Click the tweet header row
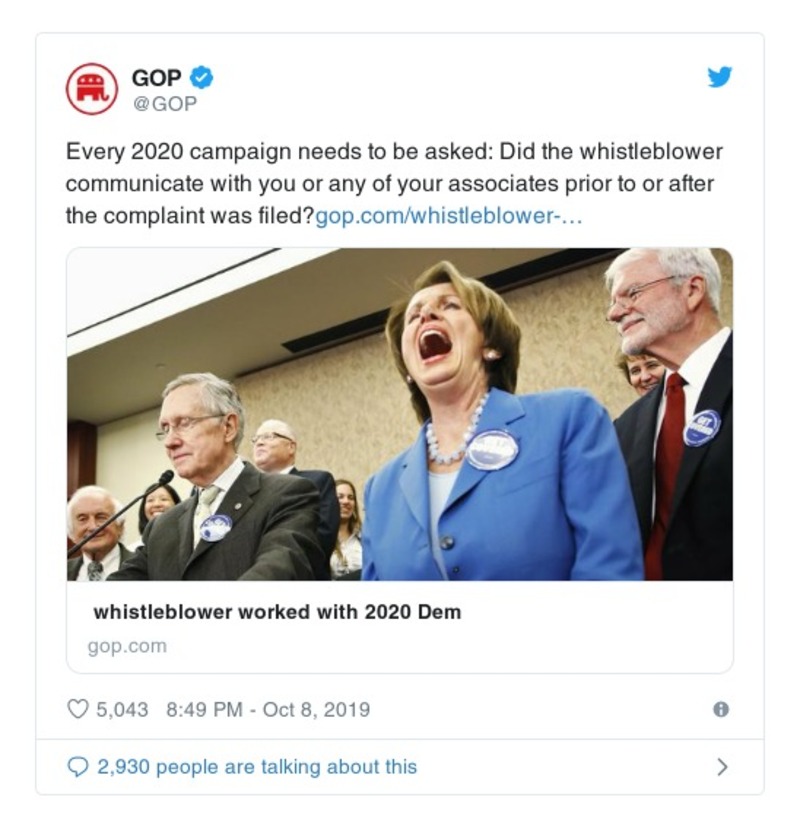Viewport: 800px width, 829px height. pyautogui.click(x=300, y=82)
